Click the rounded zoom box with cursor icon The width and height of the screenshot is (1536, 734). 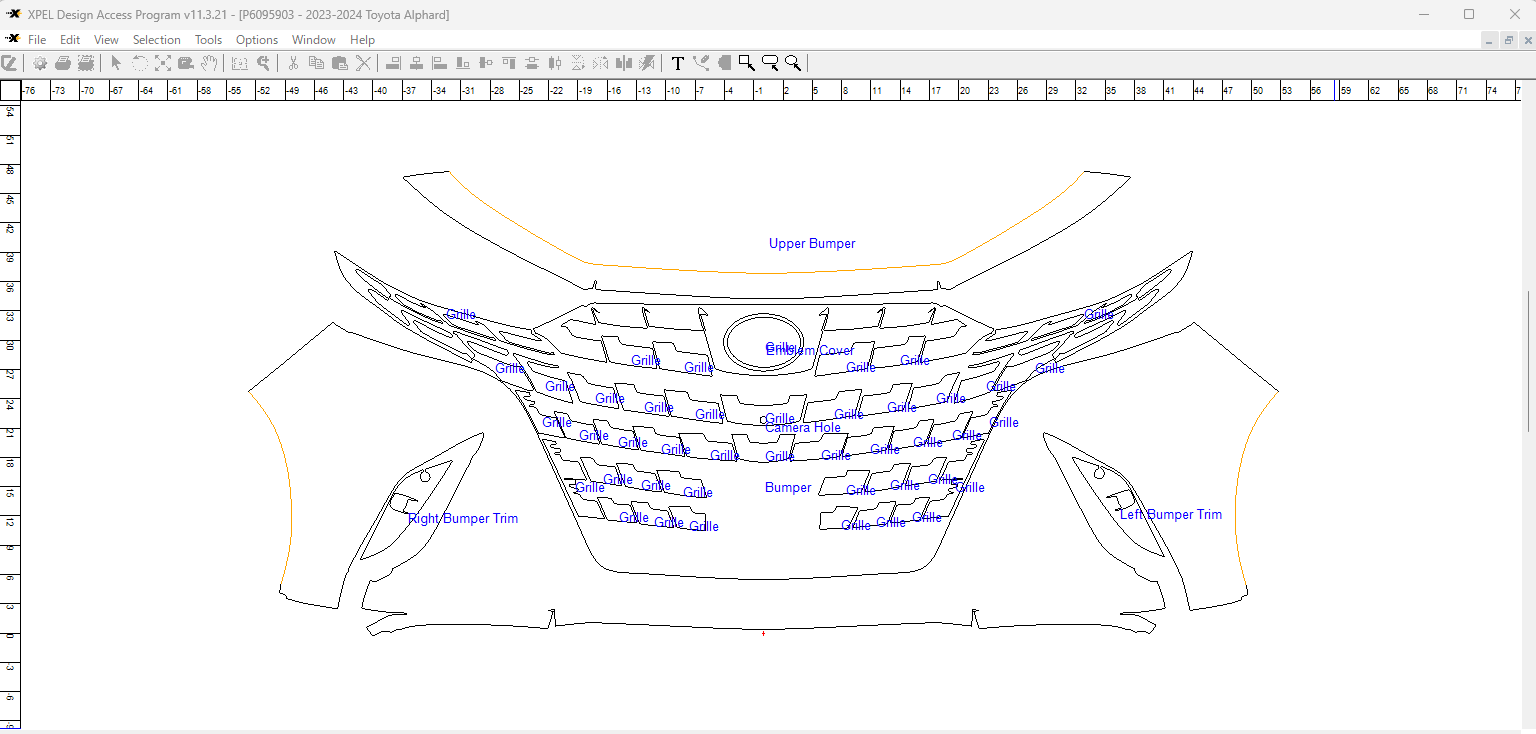coord(770,63)
